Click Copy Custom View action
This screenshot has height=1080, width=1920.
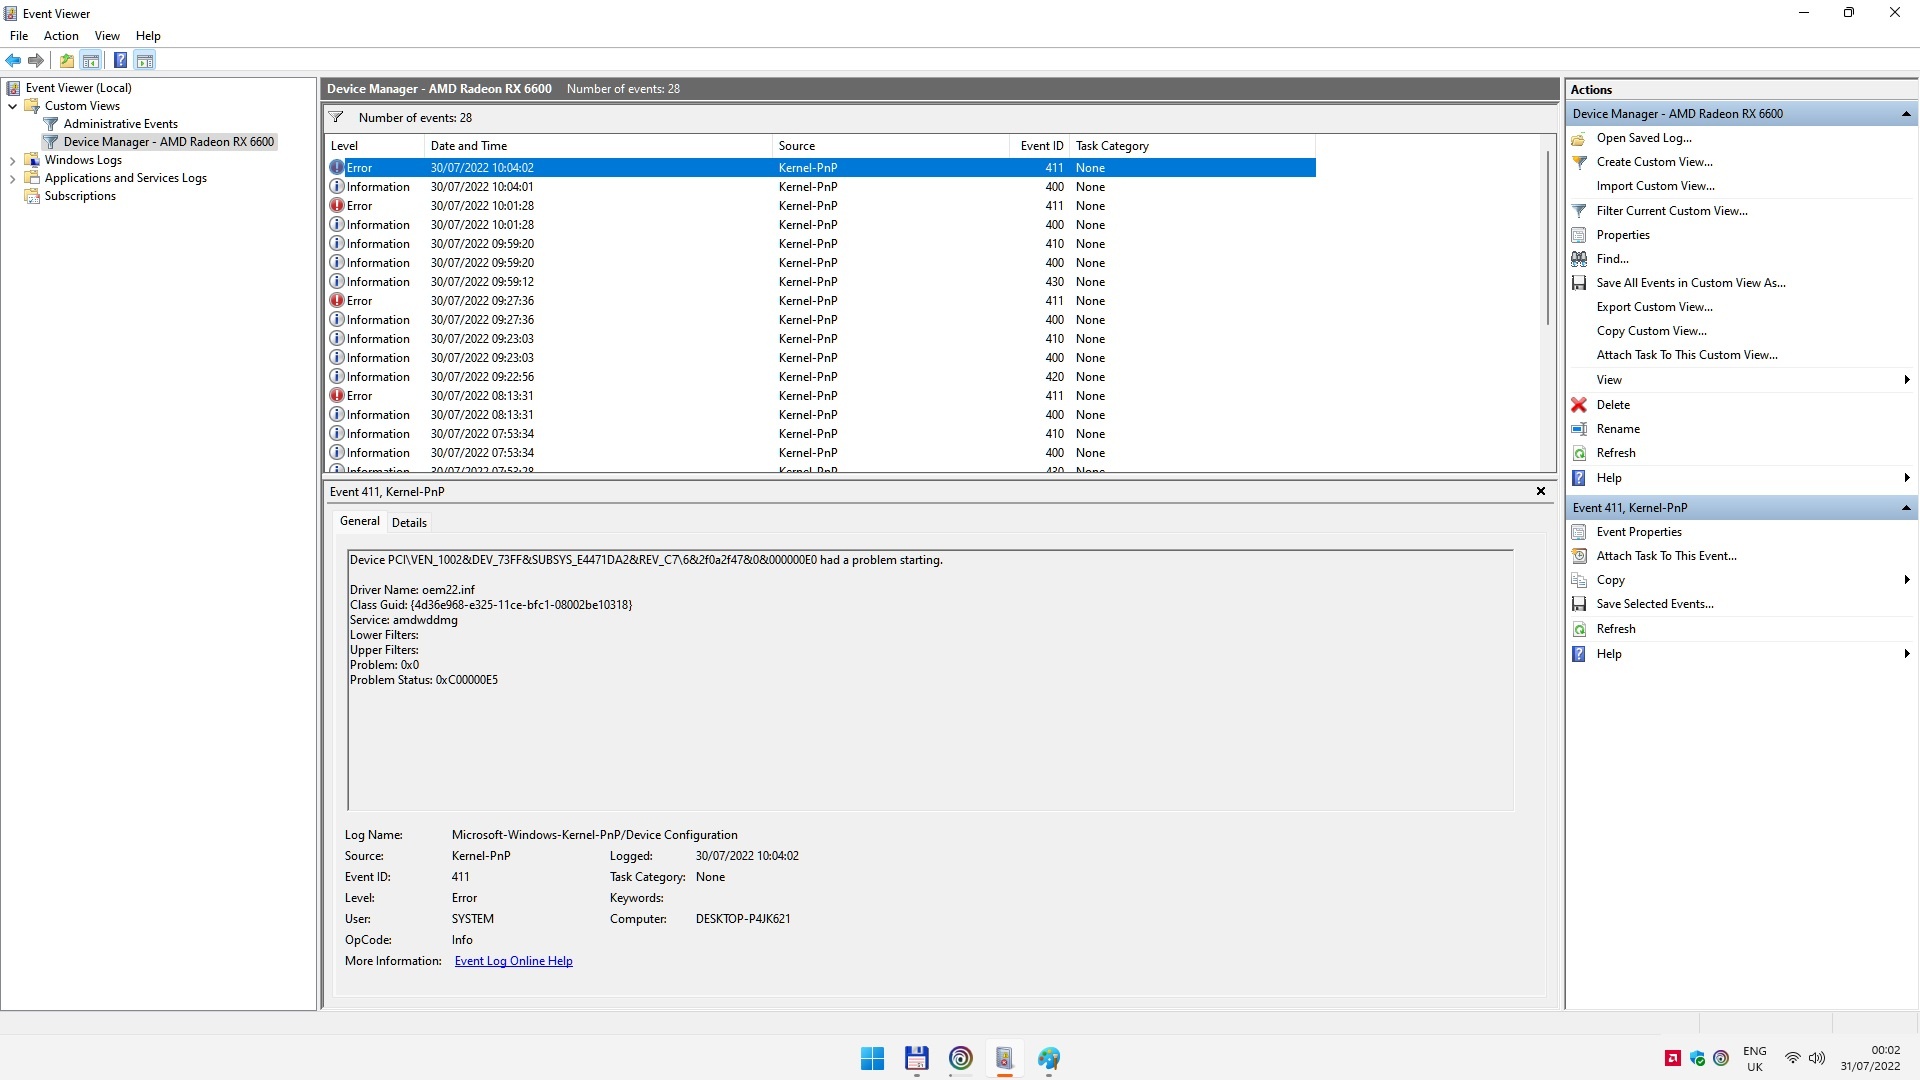point(1651,331)
